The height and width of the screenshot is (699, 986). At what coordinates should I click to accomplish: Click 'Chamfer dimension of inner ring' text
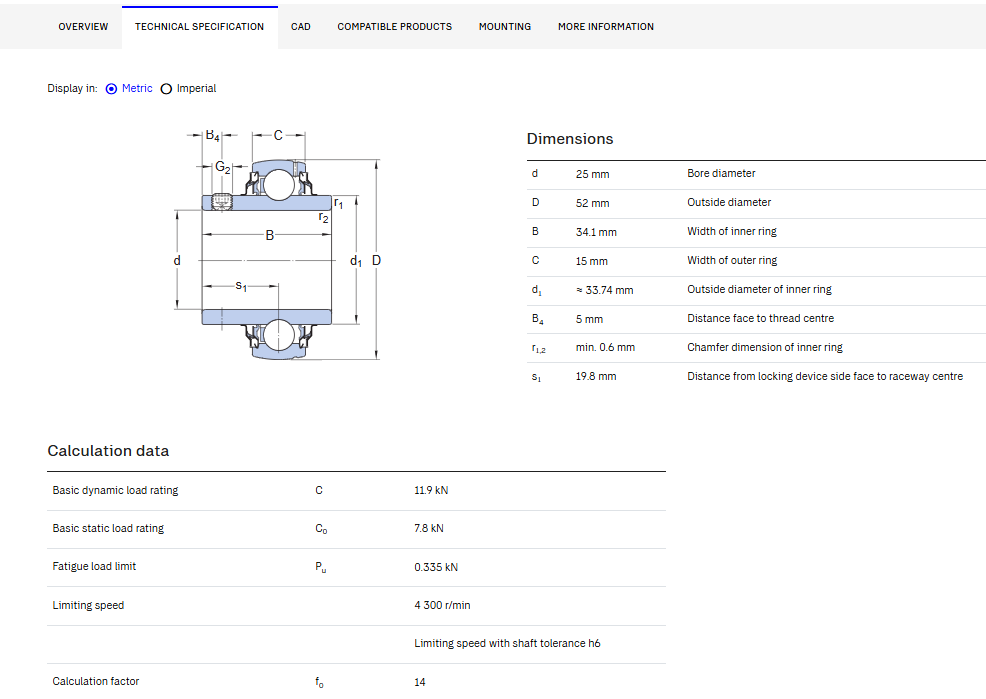click(765, 347)
